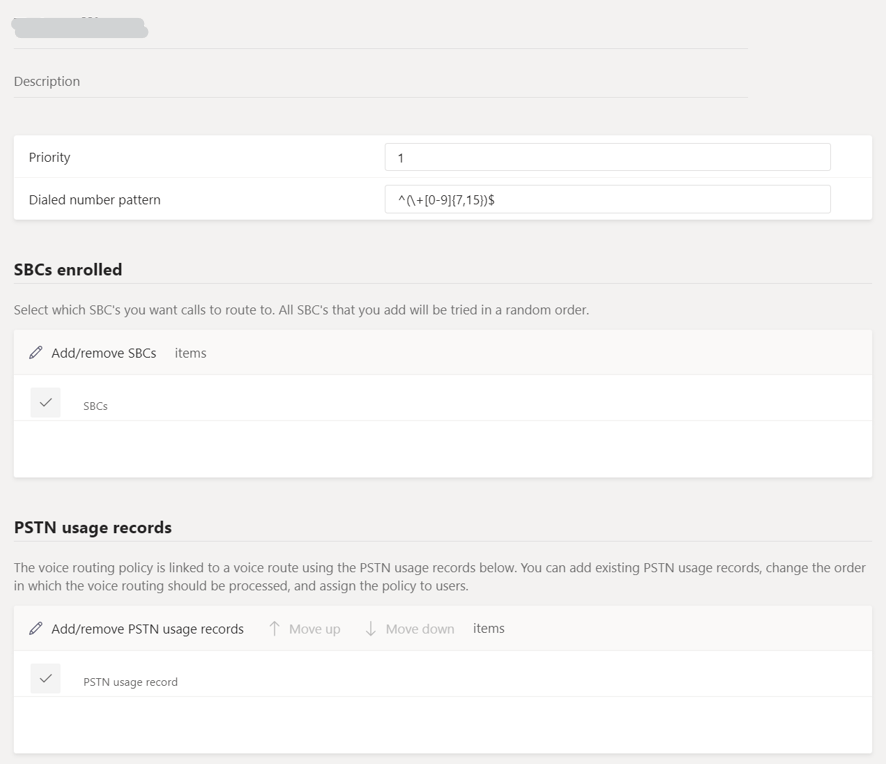Screen dimensions: 886x764
Task: Click the pencil icon beside Add/remove SBCs
Action: (36, 353)
